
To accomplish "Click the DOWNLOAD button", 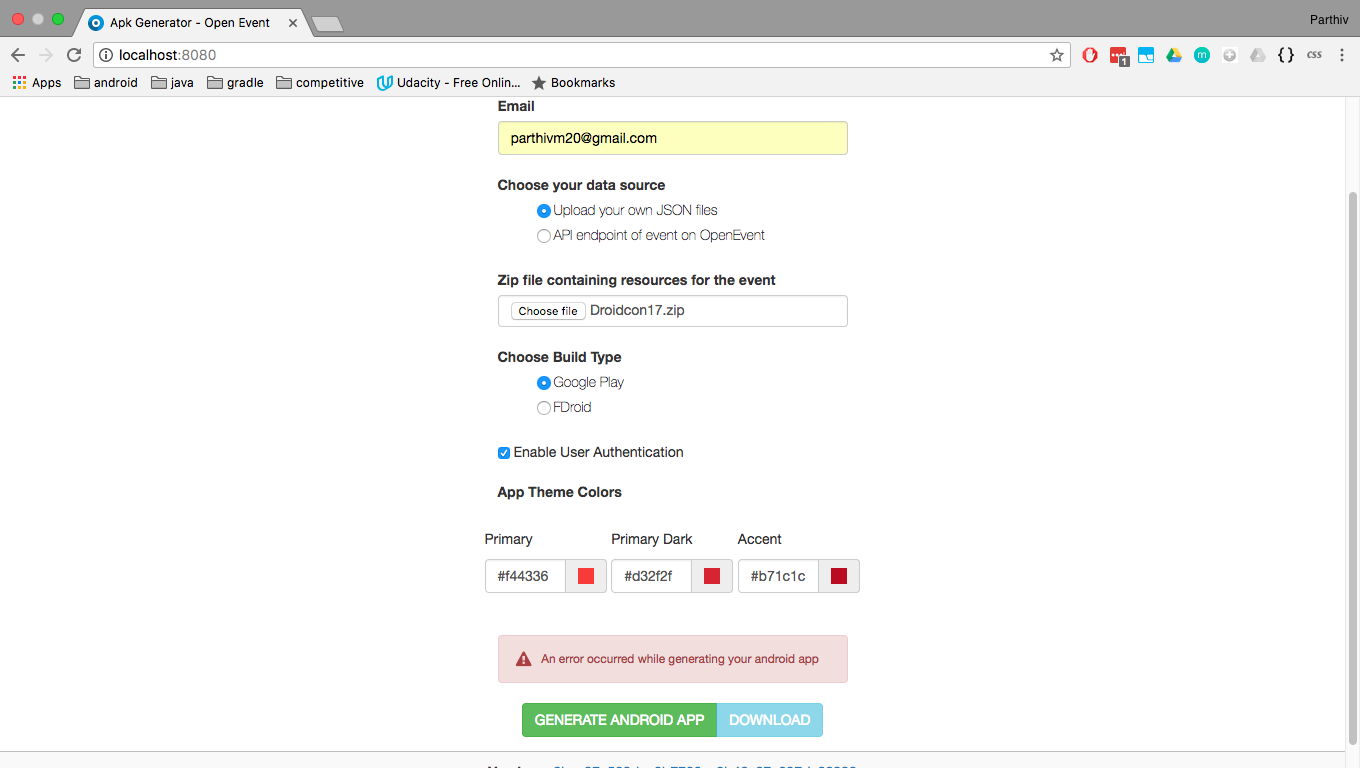I will (x=769, y=719).
